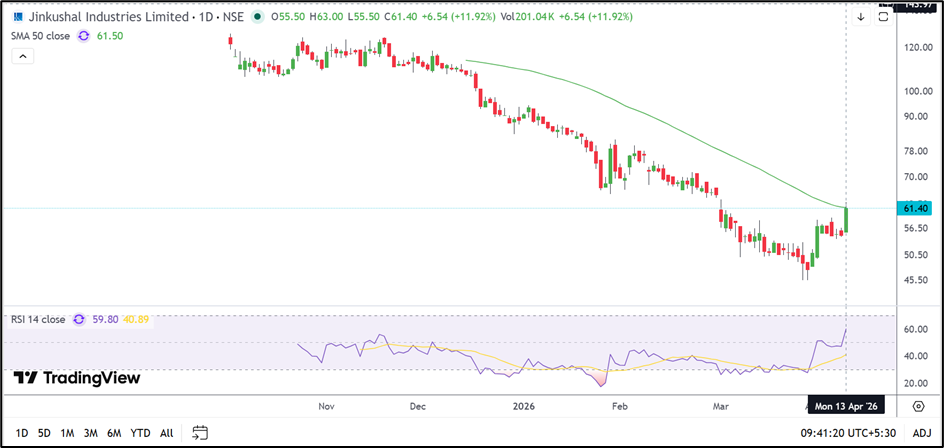Select the 1D time range
The image size is (944, 448).
[21, 433]
